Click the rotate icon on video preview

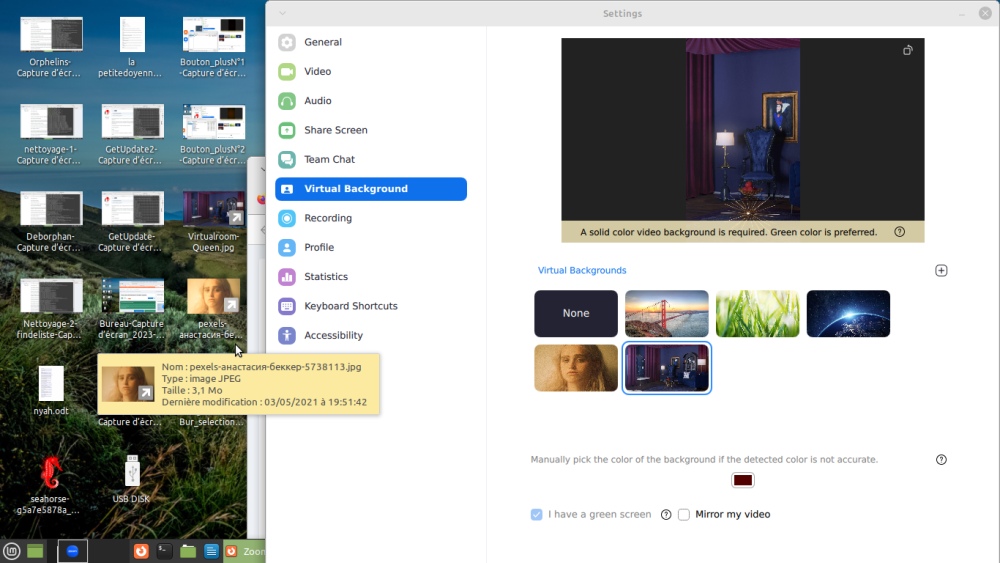908,50
